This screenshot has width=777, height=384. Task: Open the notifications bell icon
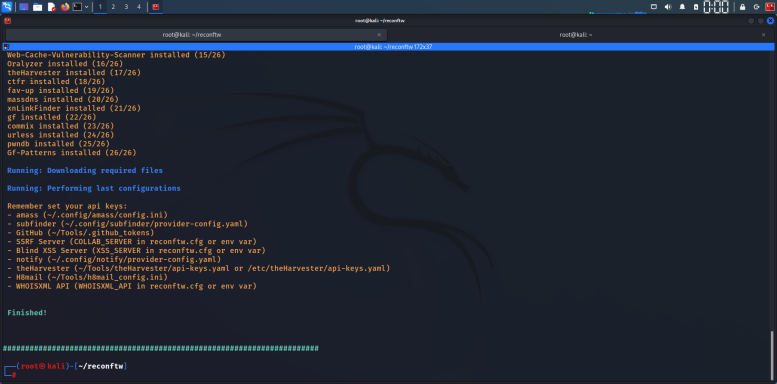click(682, 7)
